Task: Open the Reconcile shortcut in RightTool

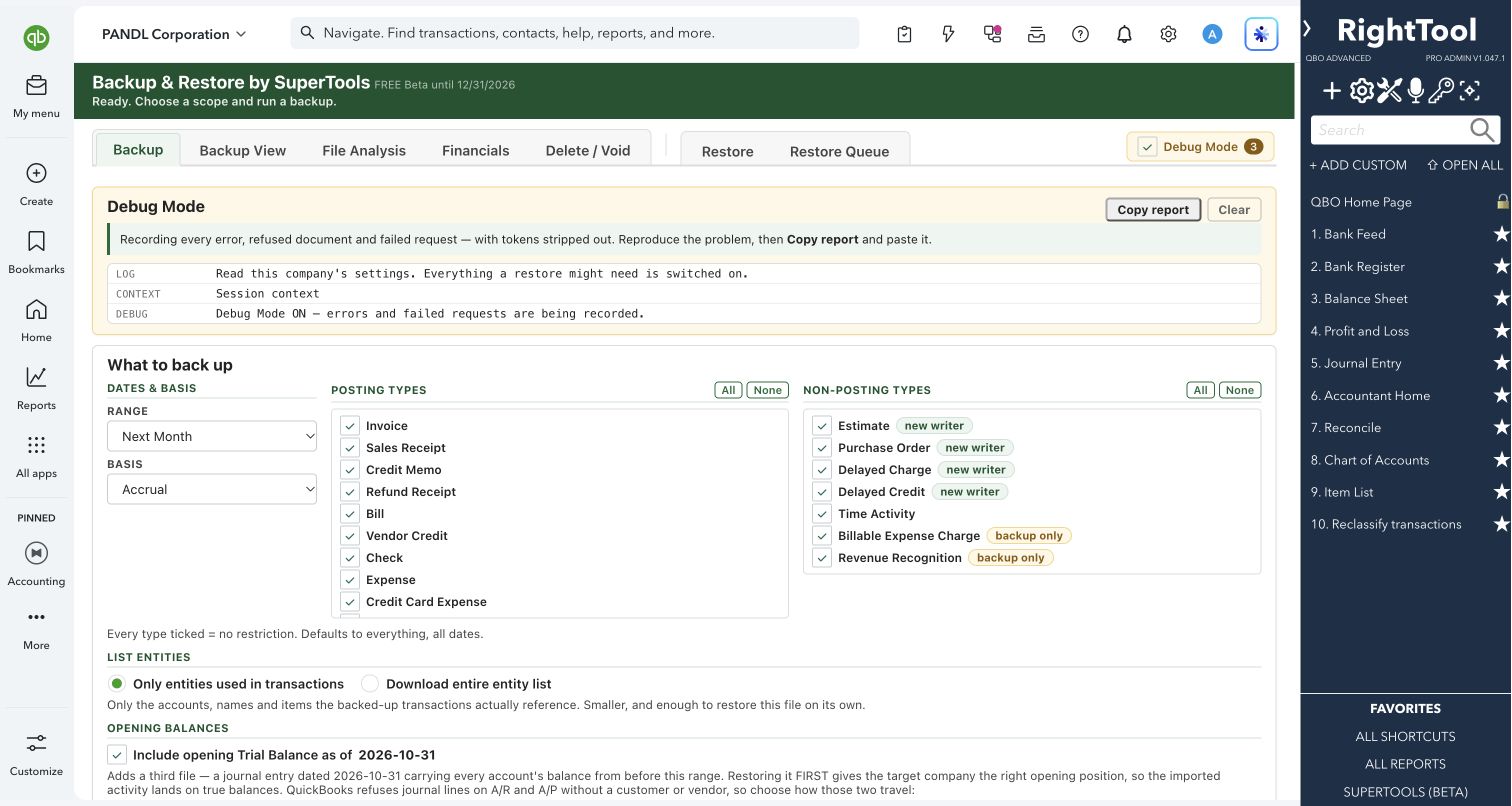Action: pos(1346,428)
